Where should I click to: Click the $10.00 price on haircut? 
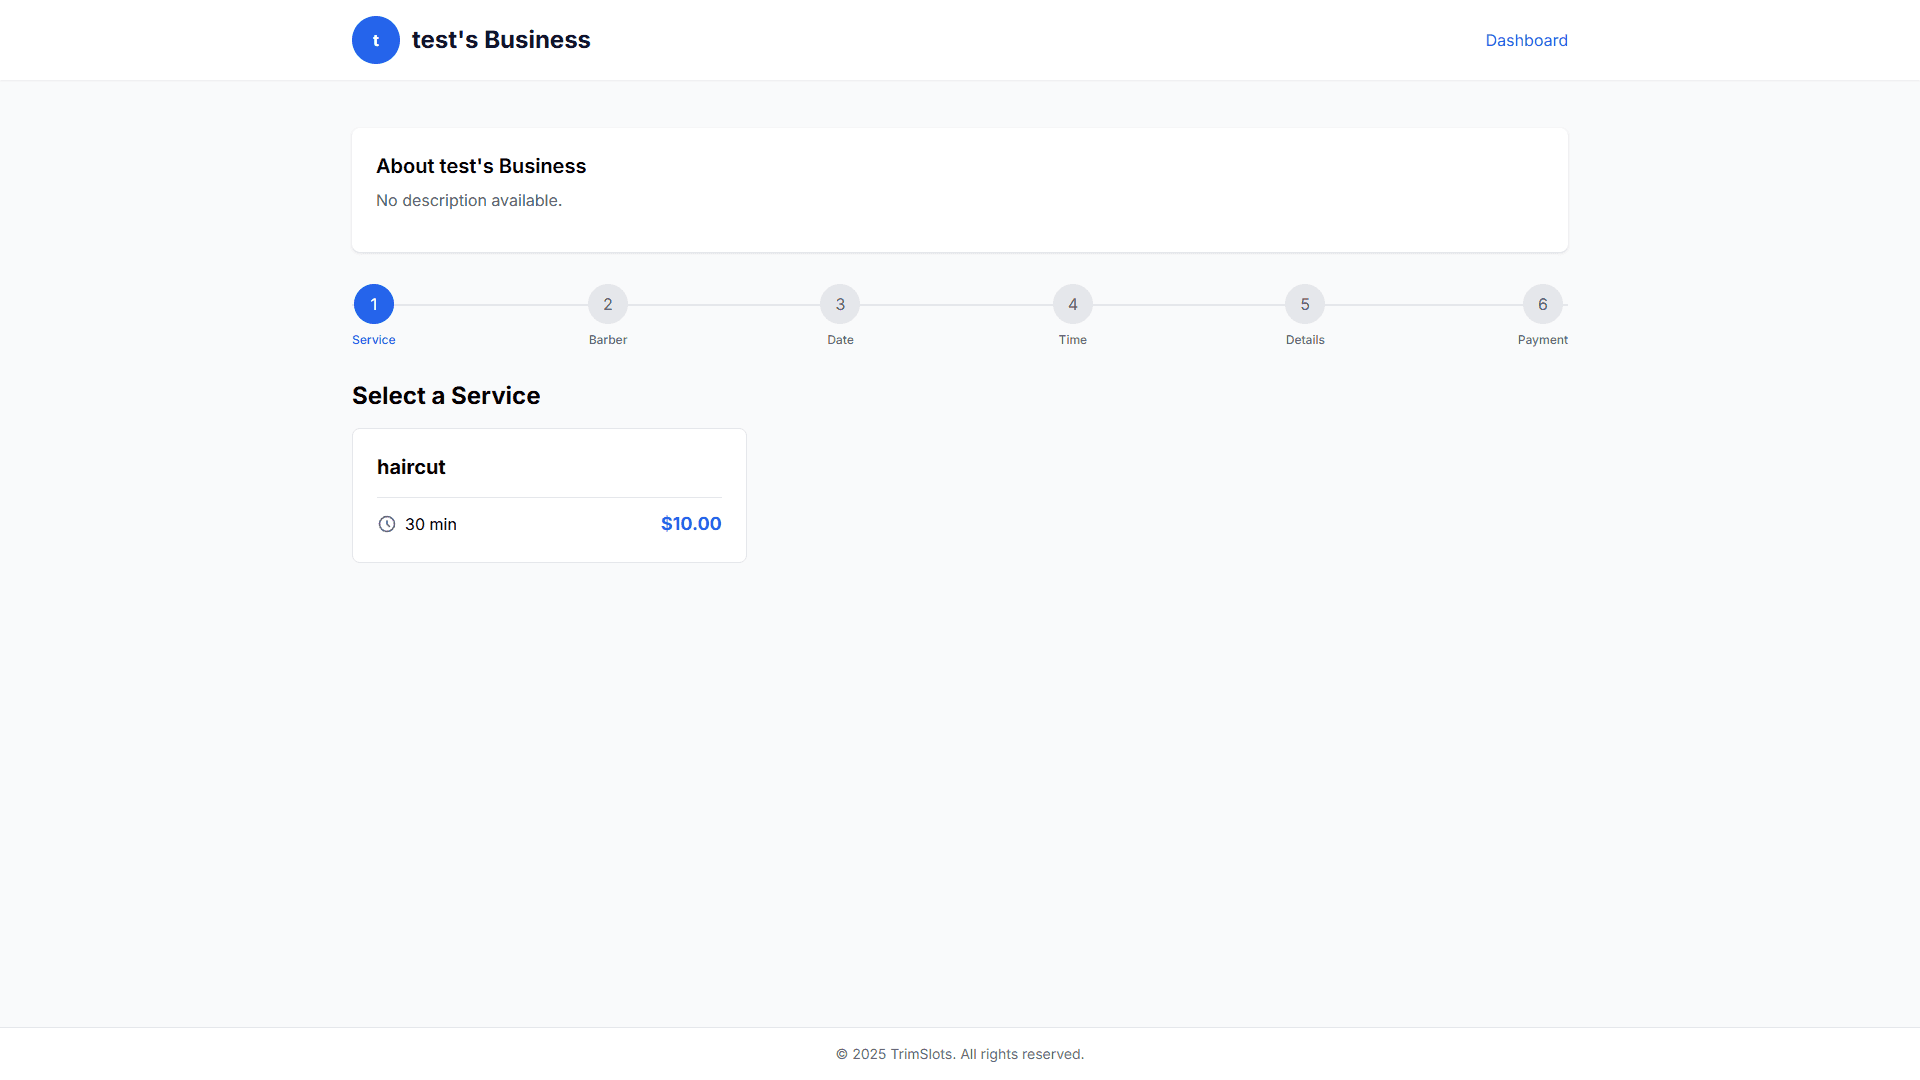click(x=691, y=524)
